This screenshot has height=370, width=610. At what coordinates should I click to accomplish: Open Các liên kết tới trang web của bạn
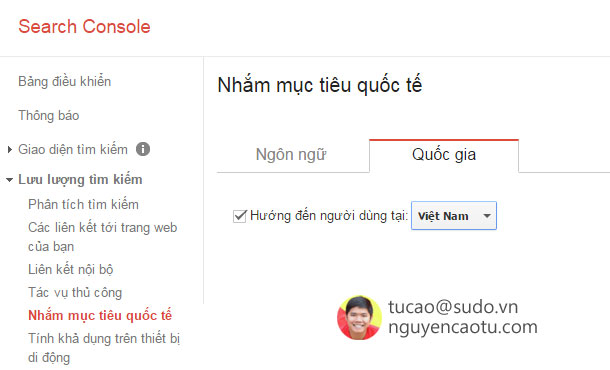pyautogui.click(x=103, y=237)
